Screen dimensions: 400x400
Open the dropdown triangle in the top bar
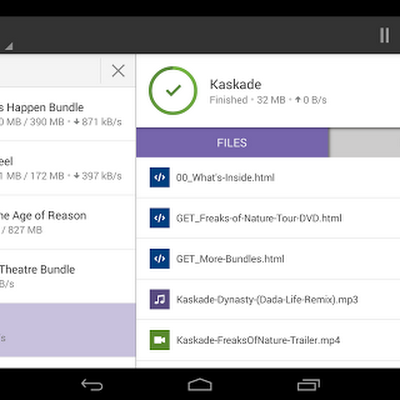tap(9, 46)
